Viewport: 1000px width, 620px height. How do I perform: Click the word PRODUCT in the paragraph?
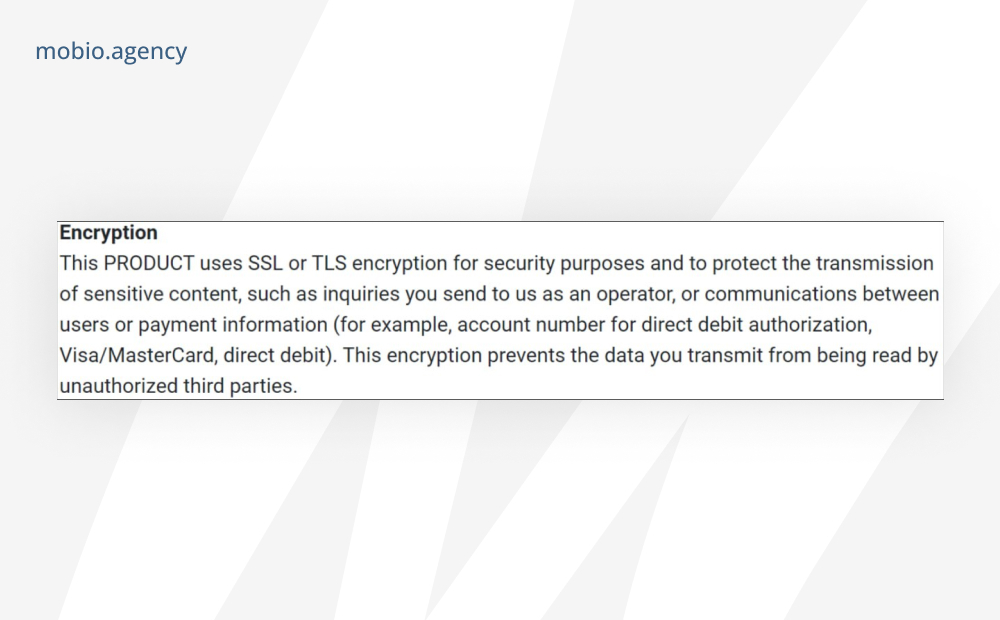149,263
